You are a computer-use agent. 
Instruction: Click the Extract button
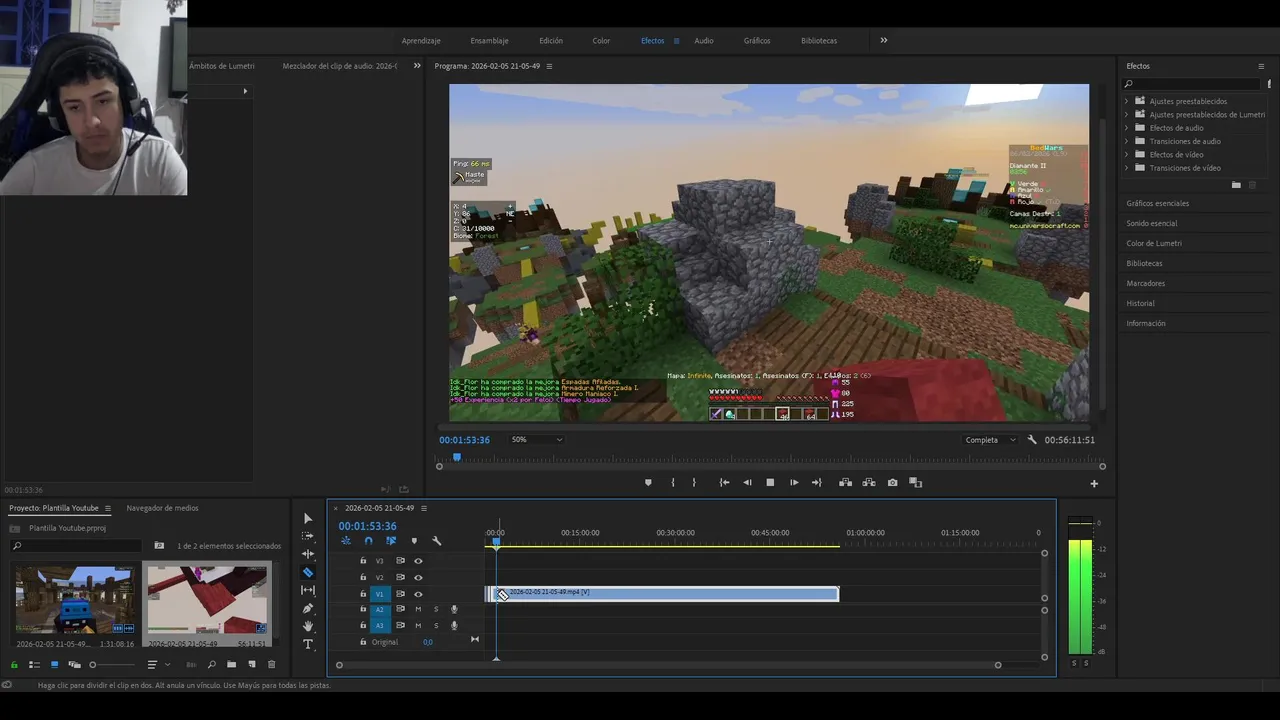pos(869,483)
